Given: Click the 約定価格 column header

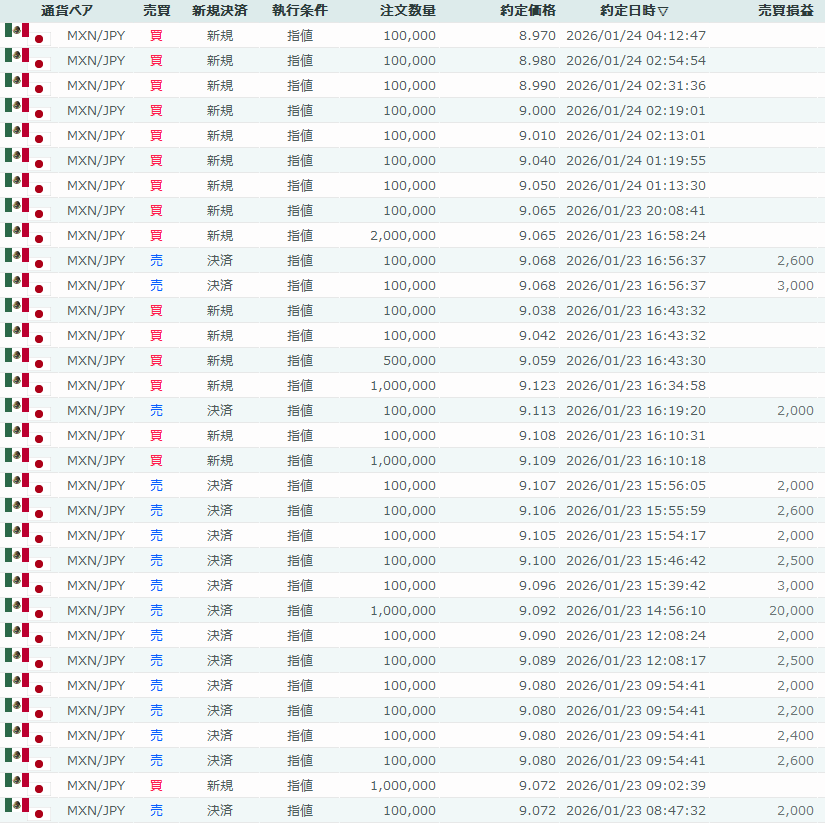Looking at the screenshot, I should (x=527, y=11).
